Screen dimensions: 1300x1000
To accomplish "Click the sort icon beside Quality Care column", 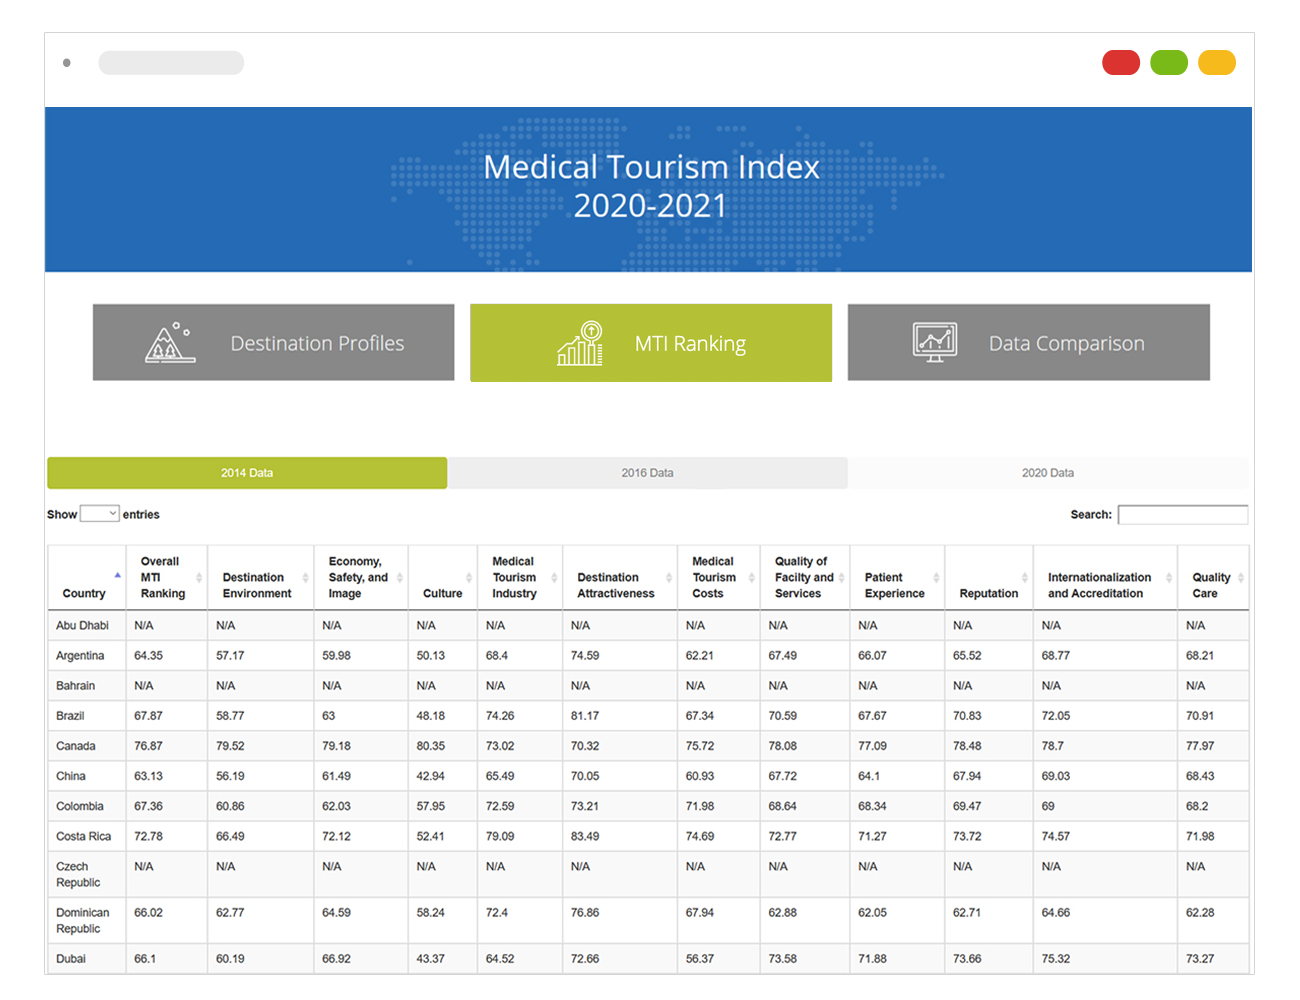I will (x=1240, y=576).
